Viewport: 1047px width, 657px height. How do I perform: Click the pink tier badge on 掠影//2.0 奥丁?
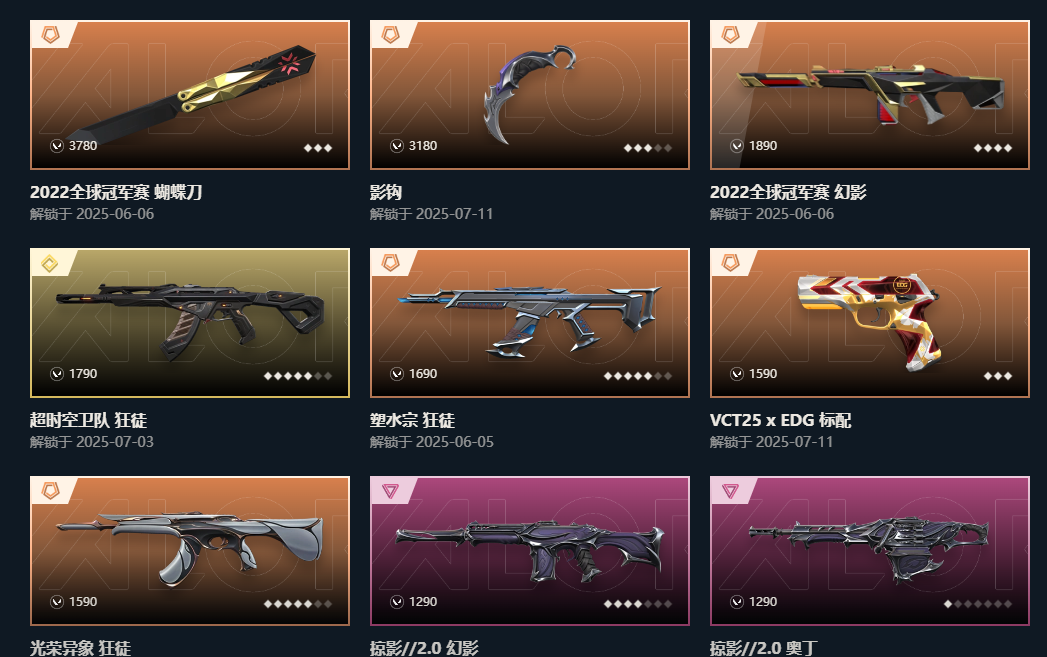[x=730, y=491]
